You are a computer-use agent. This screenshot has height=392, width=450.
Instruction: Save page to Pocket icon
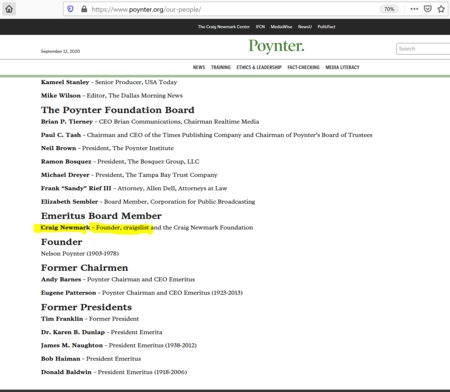click(x=428, y=9)
